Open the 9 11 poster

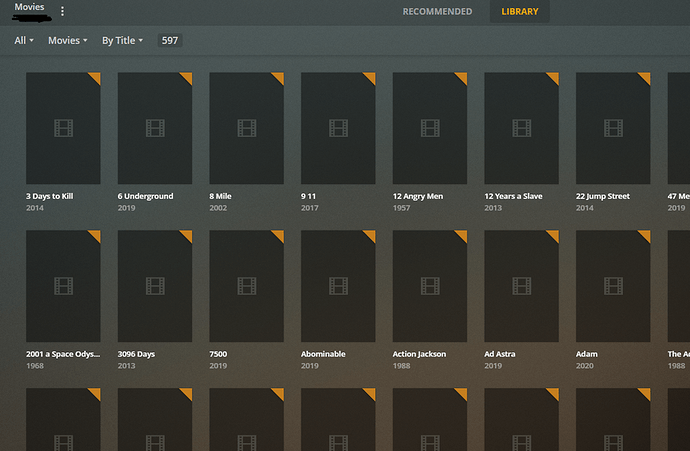[x=338, y=128]
